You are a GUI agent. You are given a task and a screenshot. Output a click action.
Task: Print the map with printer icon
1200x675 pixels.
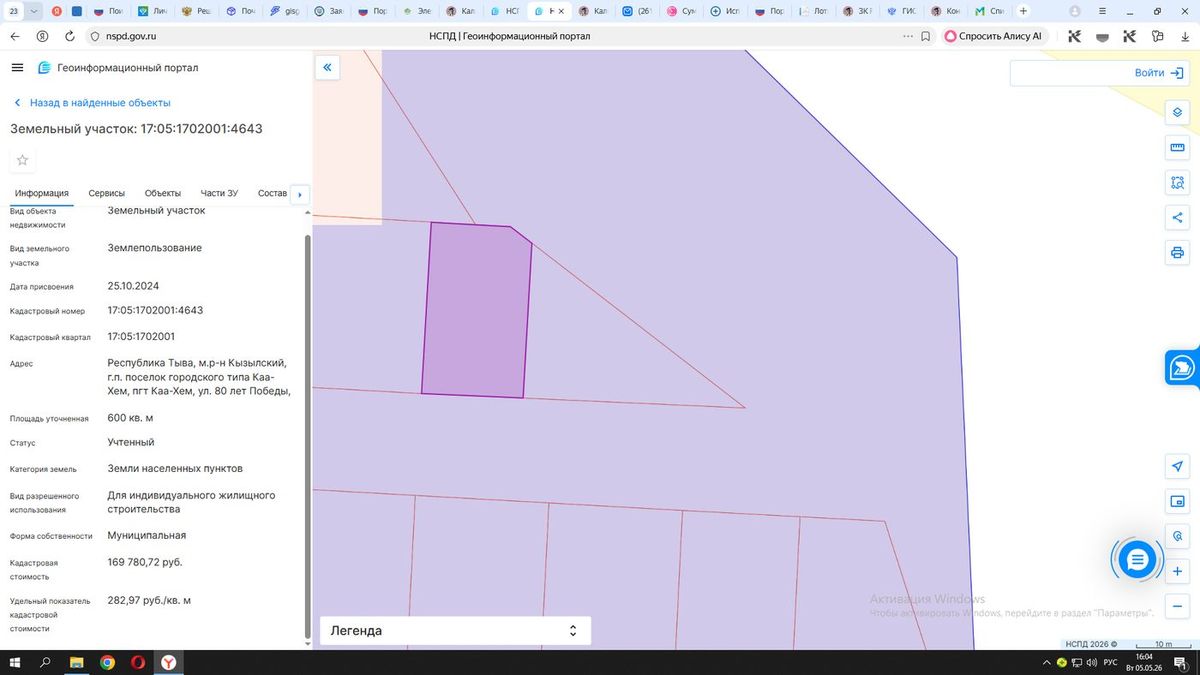[x=1177, y=252]
